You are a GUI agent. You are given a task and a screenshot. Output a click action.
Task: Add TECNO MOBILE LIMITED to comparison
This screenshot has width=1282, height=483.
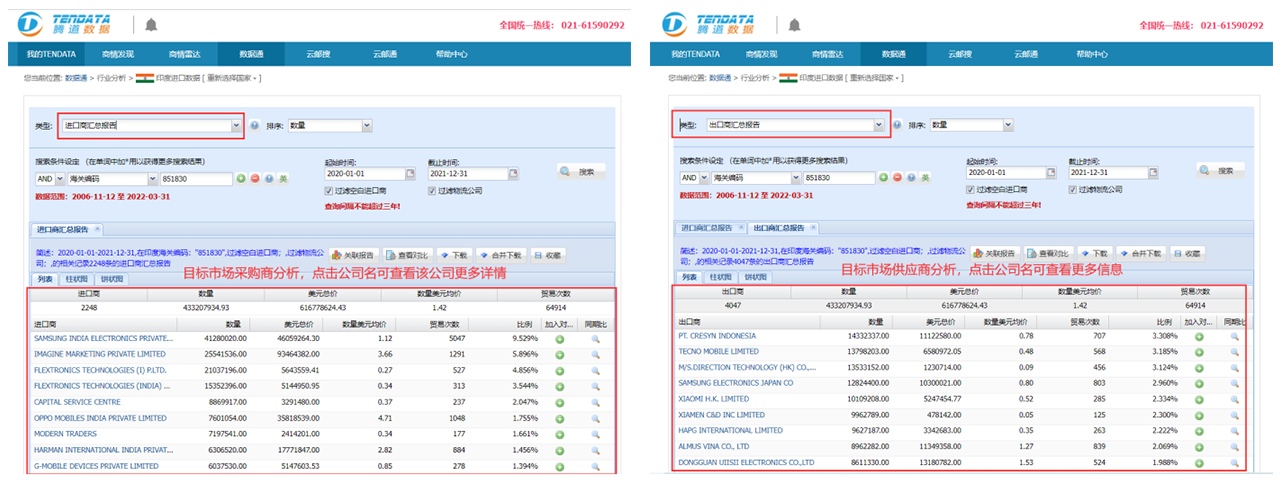[1201, 352]
